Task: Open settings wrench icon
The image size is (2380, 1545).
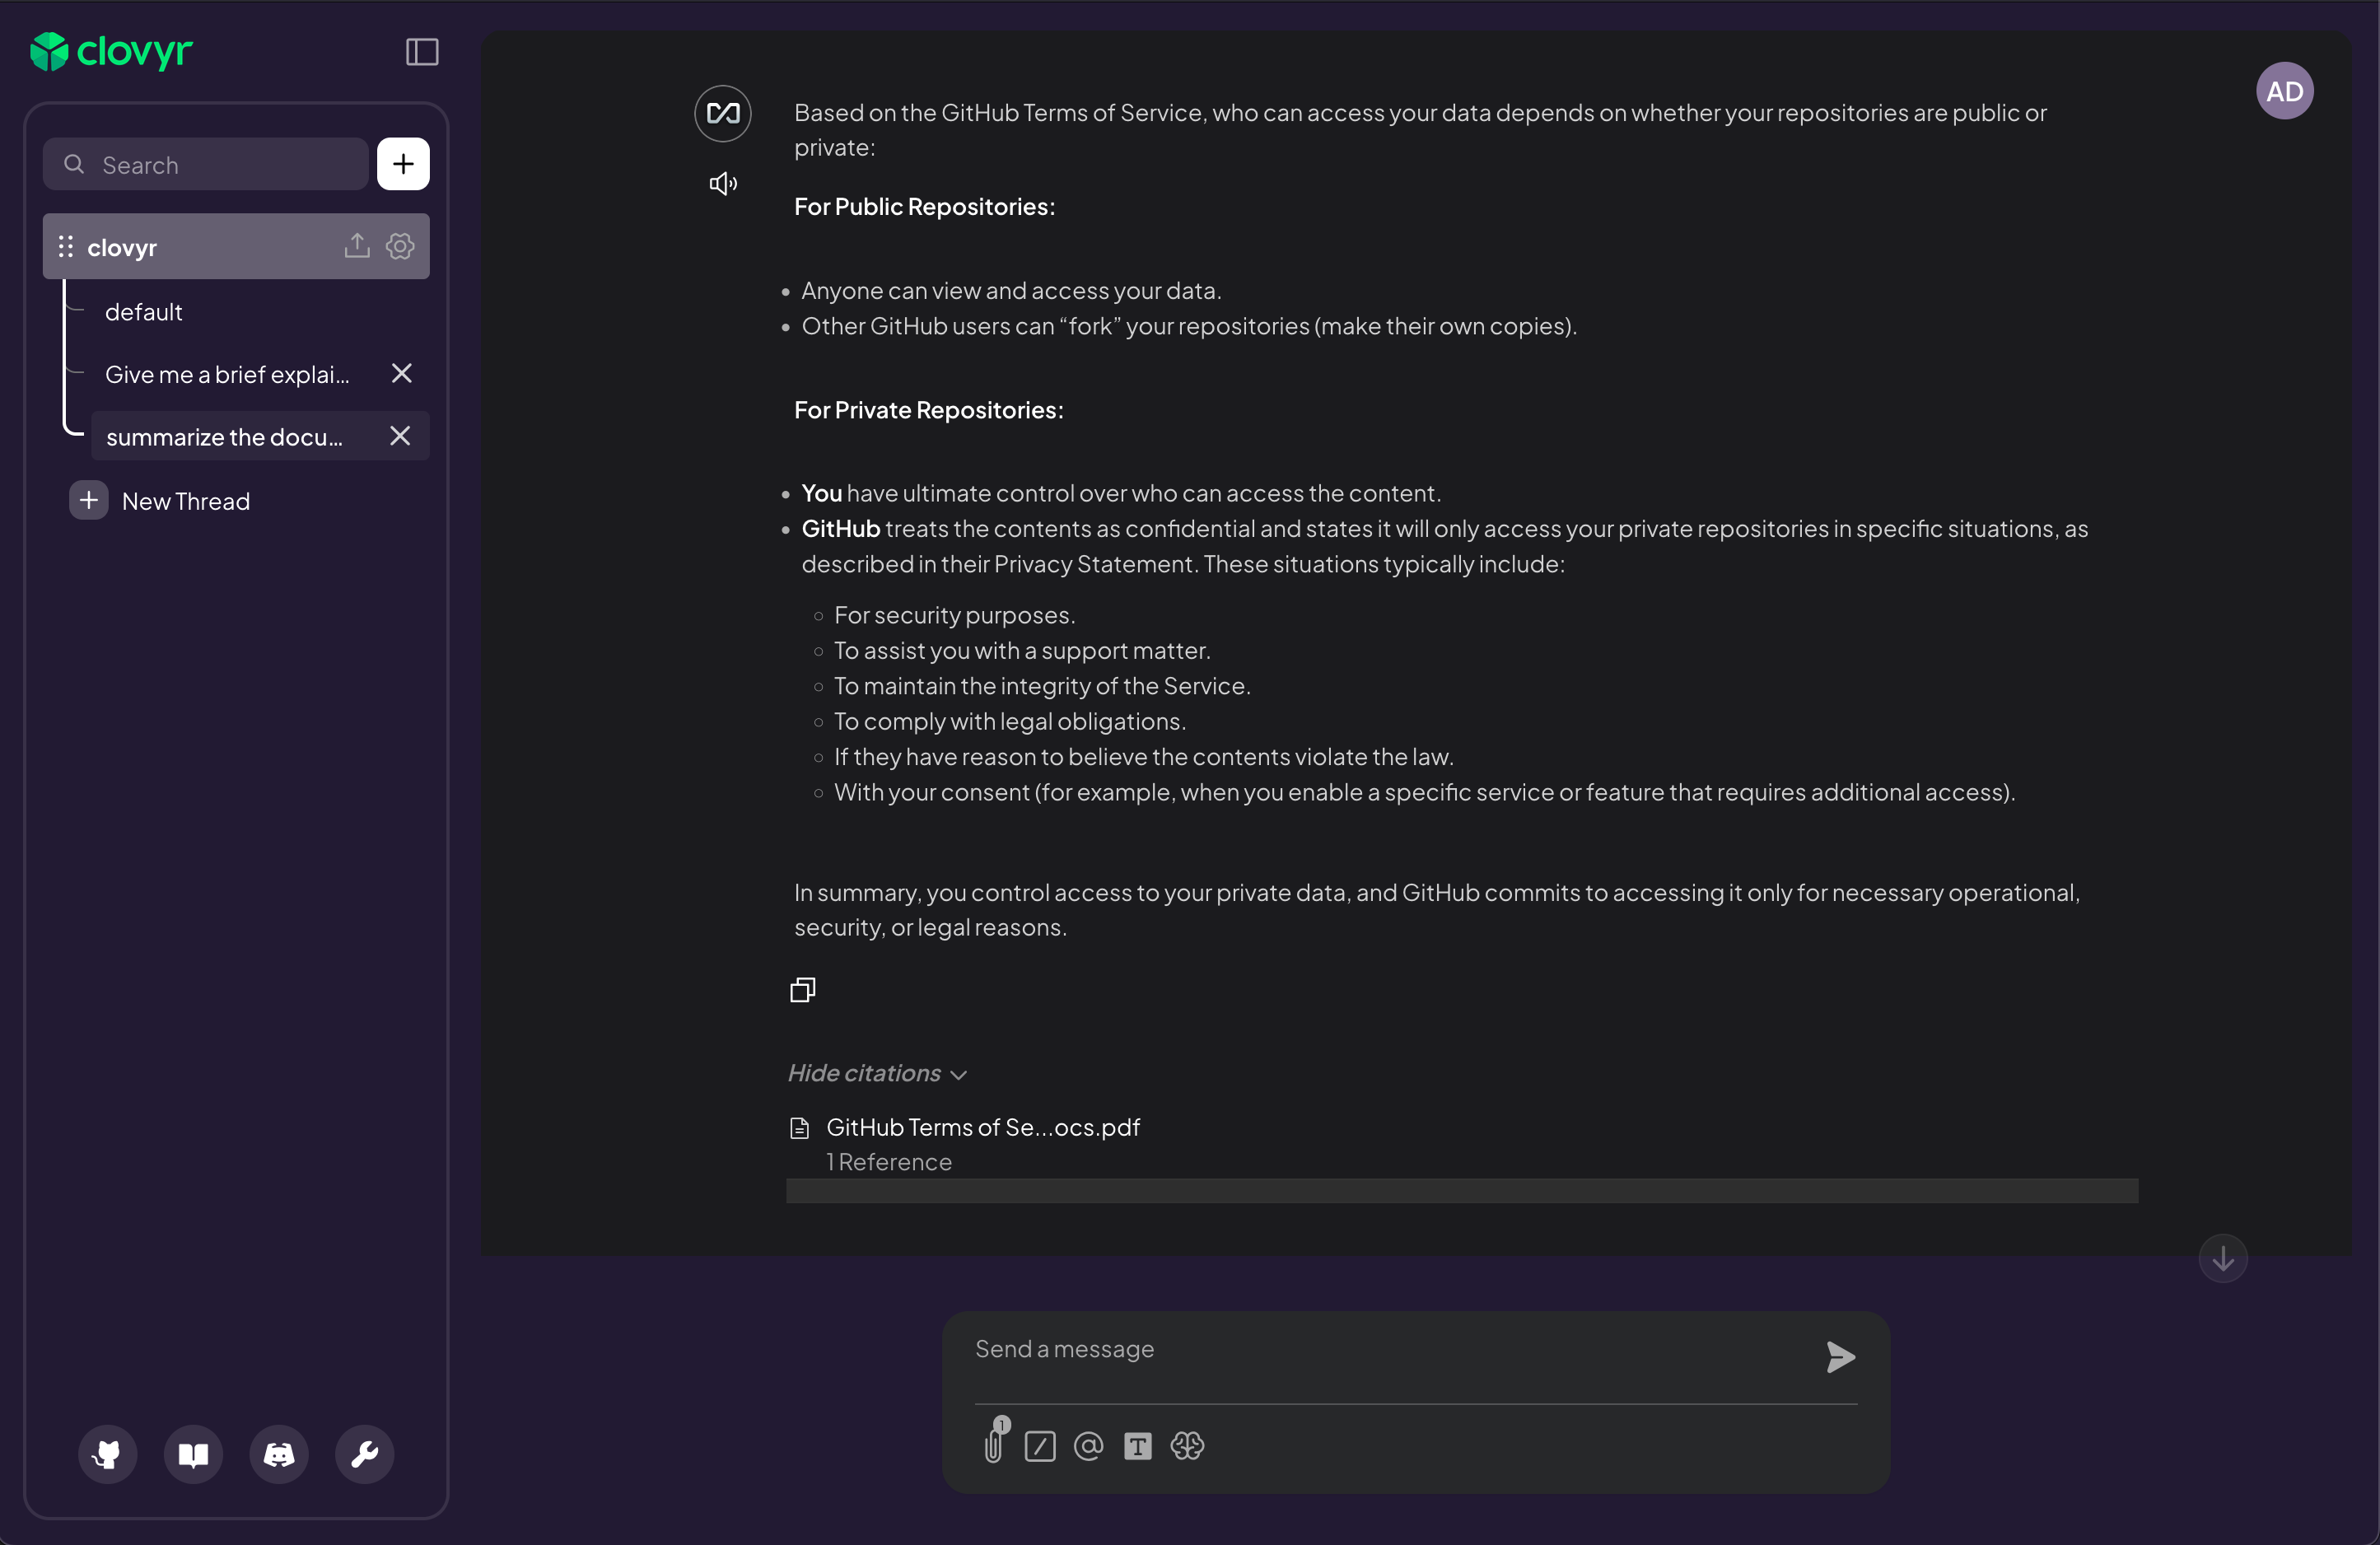Action: [365, 1453]
